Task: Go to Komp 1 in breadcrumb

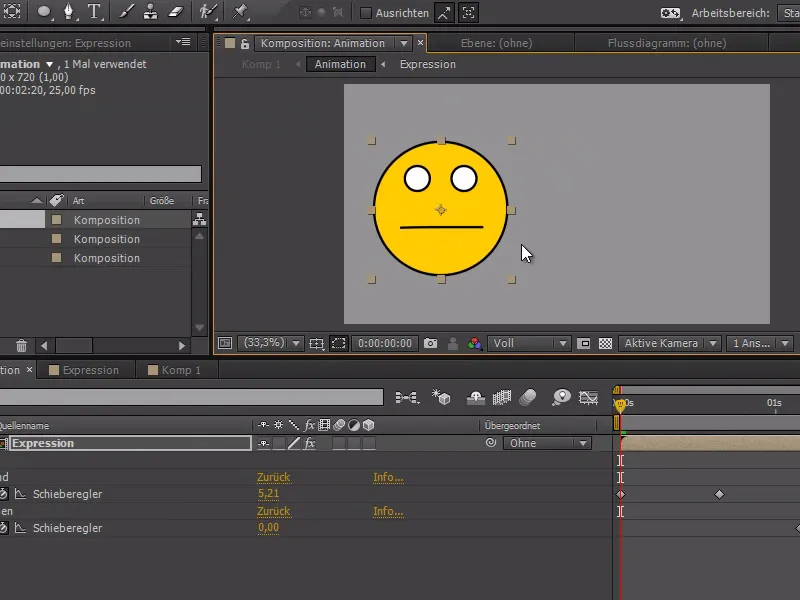Action: point(261,64)
